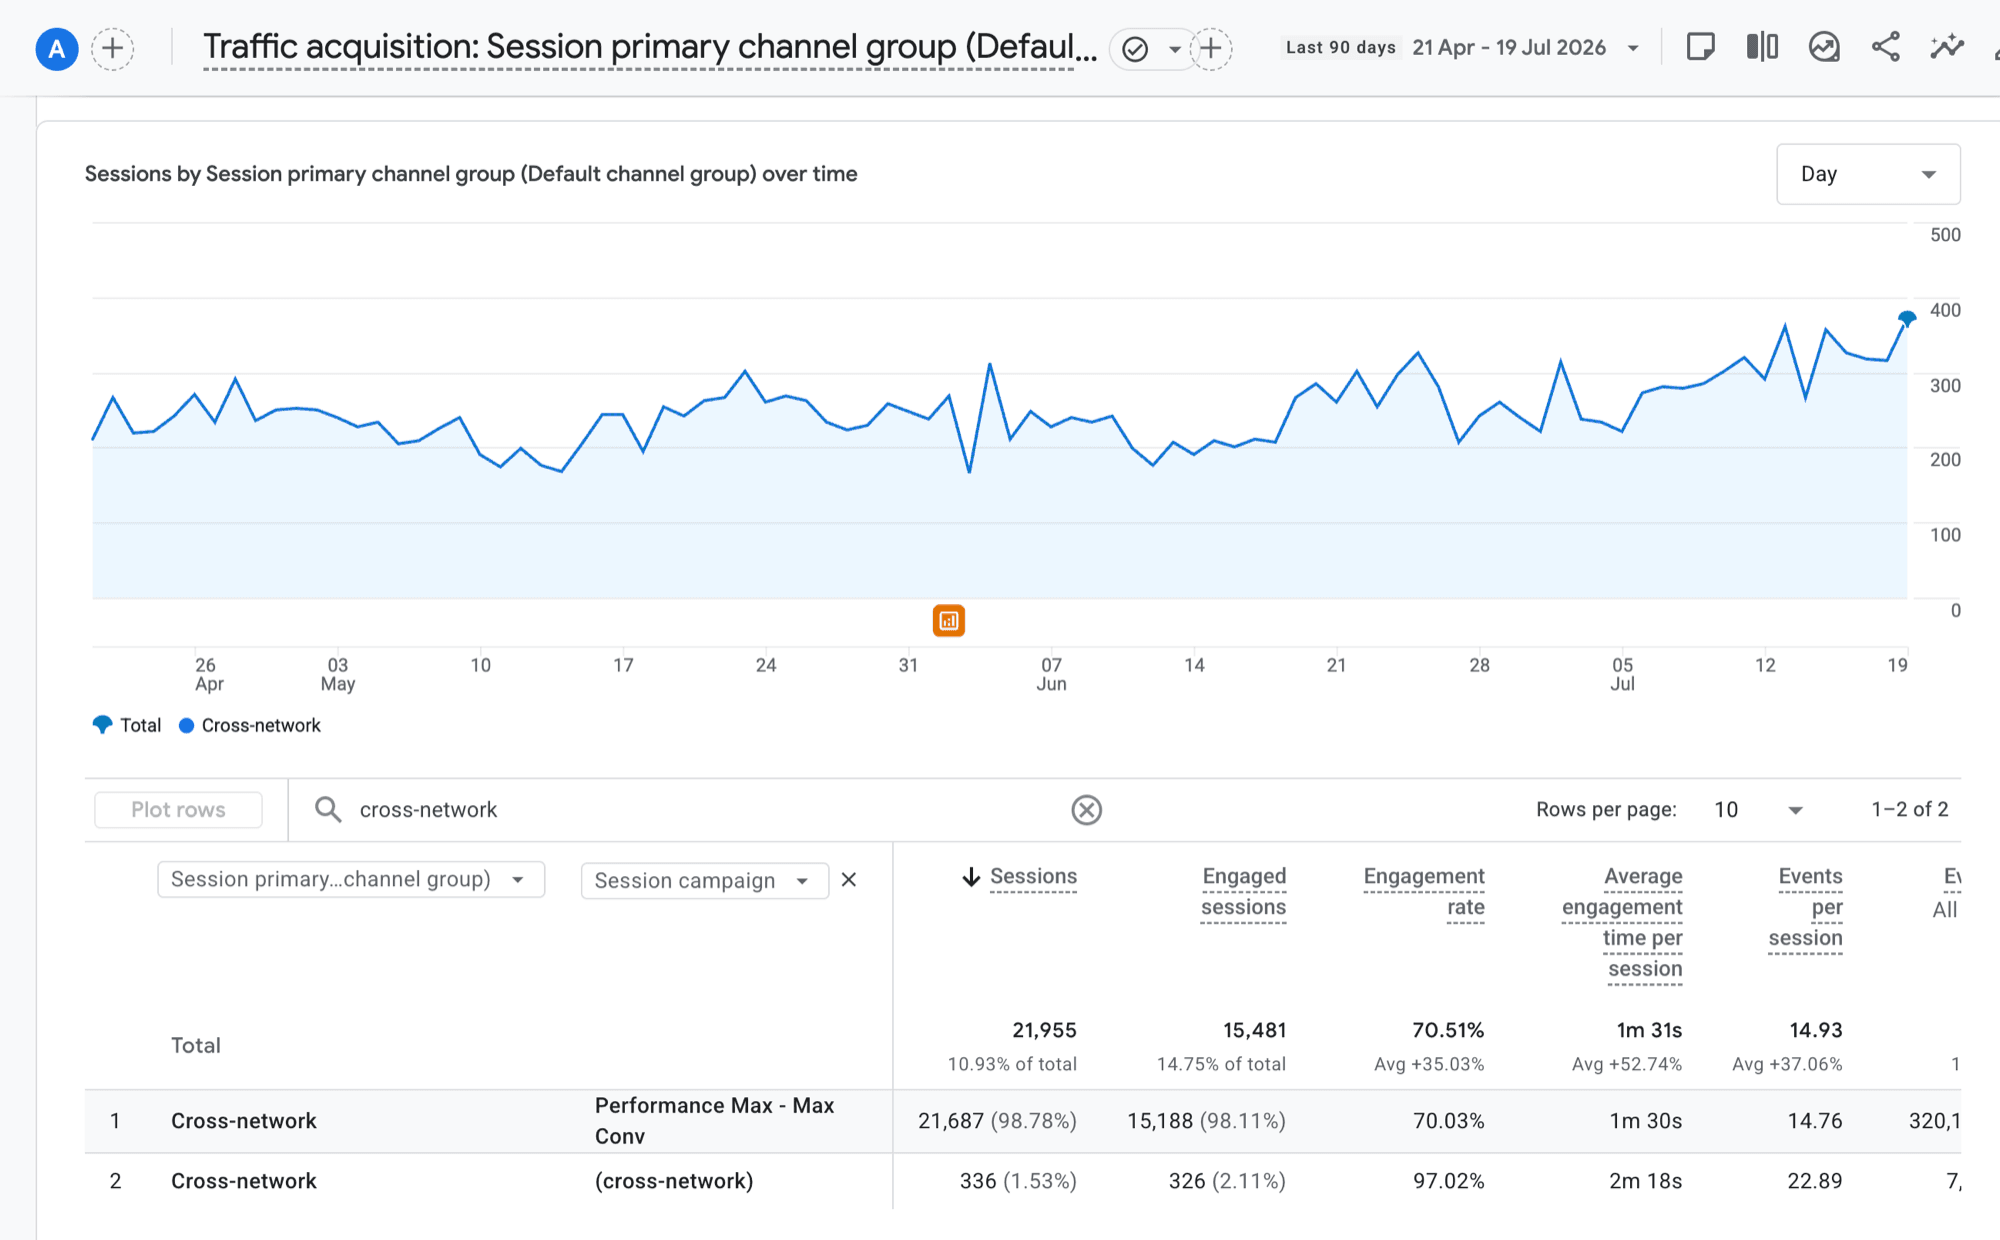This screenshot has height=1240, width=2000.
Task: Remove Session campaign secondary dimension
Action: point(849,880)
